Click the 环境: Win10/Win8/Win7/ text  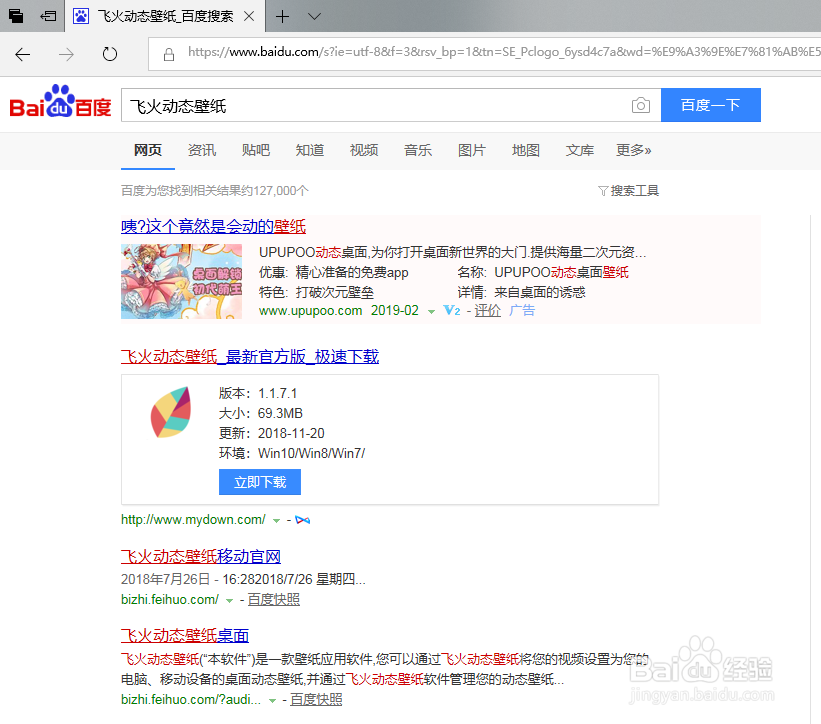pyautogui.click(x=292, y=453)
